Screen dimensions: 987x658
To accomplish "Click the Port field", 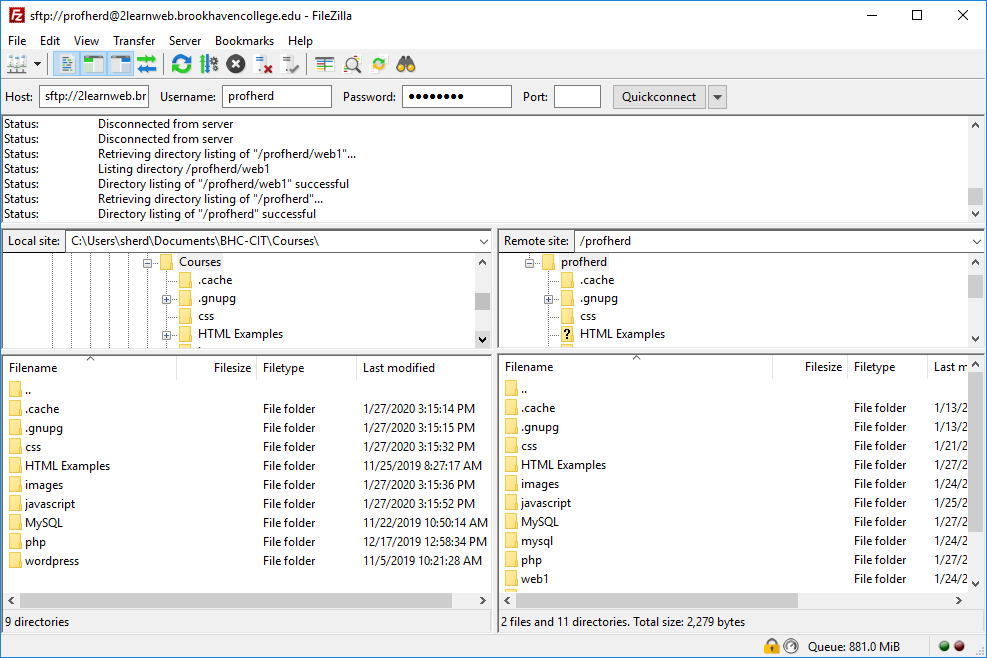I will 577,96.
